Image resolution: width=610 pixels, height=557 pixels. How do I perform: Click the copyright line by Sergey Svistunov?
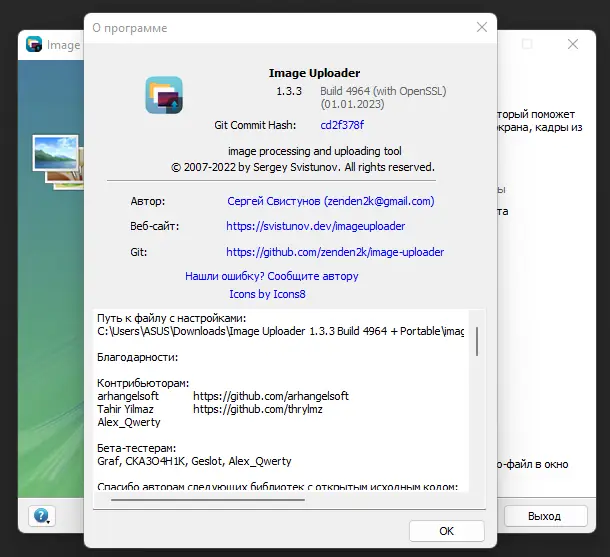coord(303,167)
